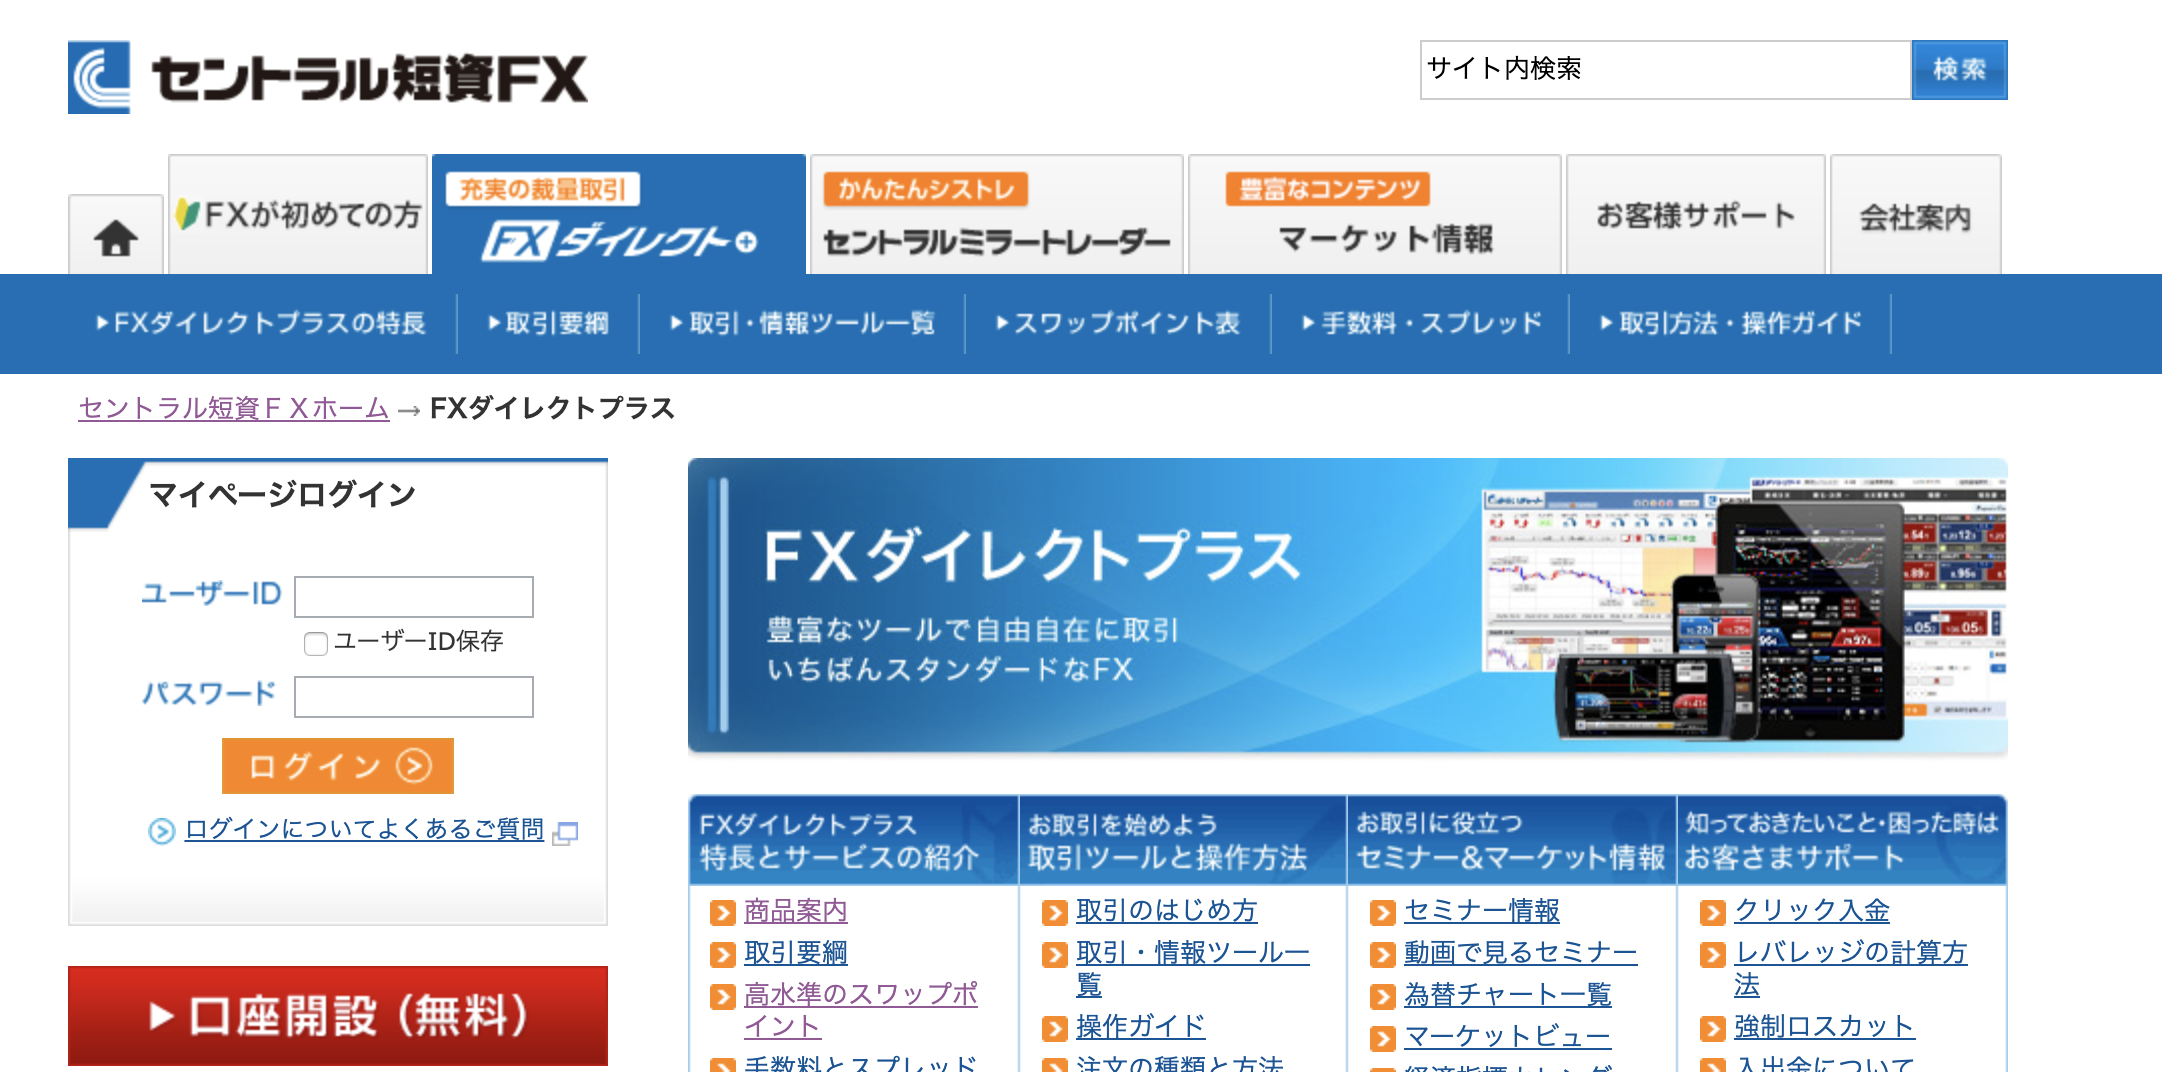Open 取引・情報ツール一覧 in blue submenu bar
Viewport: 2162px width, 1072px height.
coord(802,323)
